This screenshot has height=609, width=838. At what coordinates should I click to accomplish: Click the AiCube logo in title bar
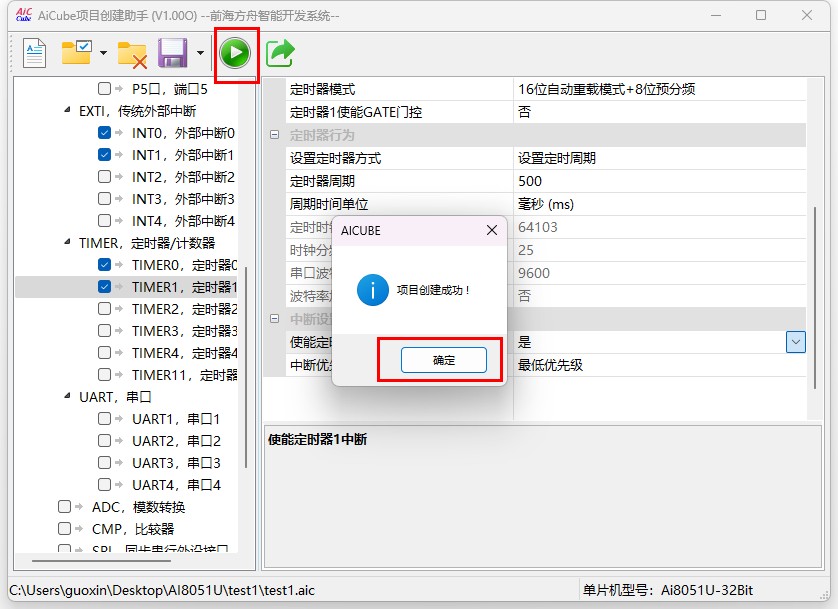pos(24,15)
